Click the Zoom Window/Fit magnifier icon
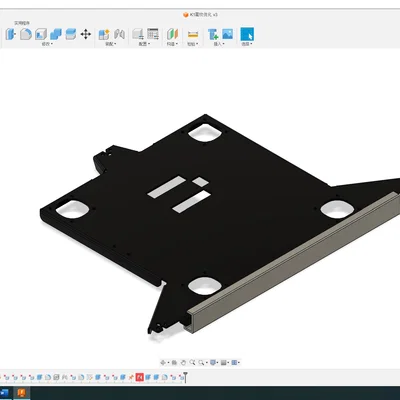Viewport: 400px width, 400px height. click(201, 362)
